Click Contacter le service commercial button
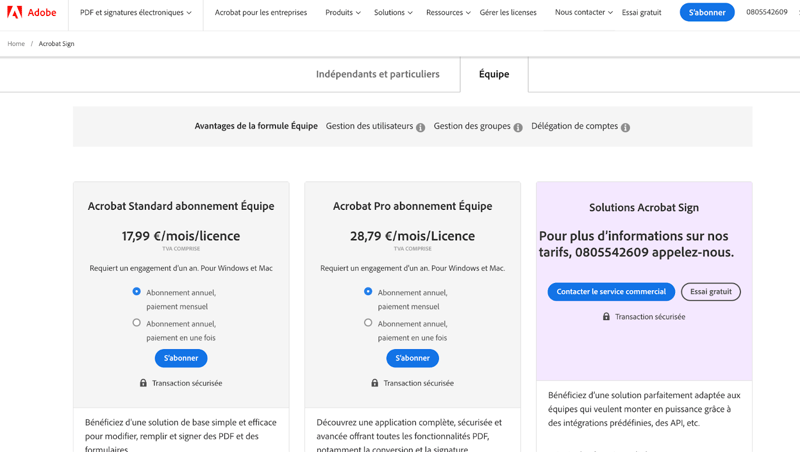 [611, 292]
